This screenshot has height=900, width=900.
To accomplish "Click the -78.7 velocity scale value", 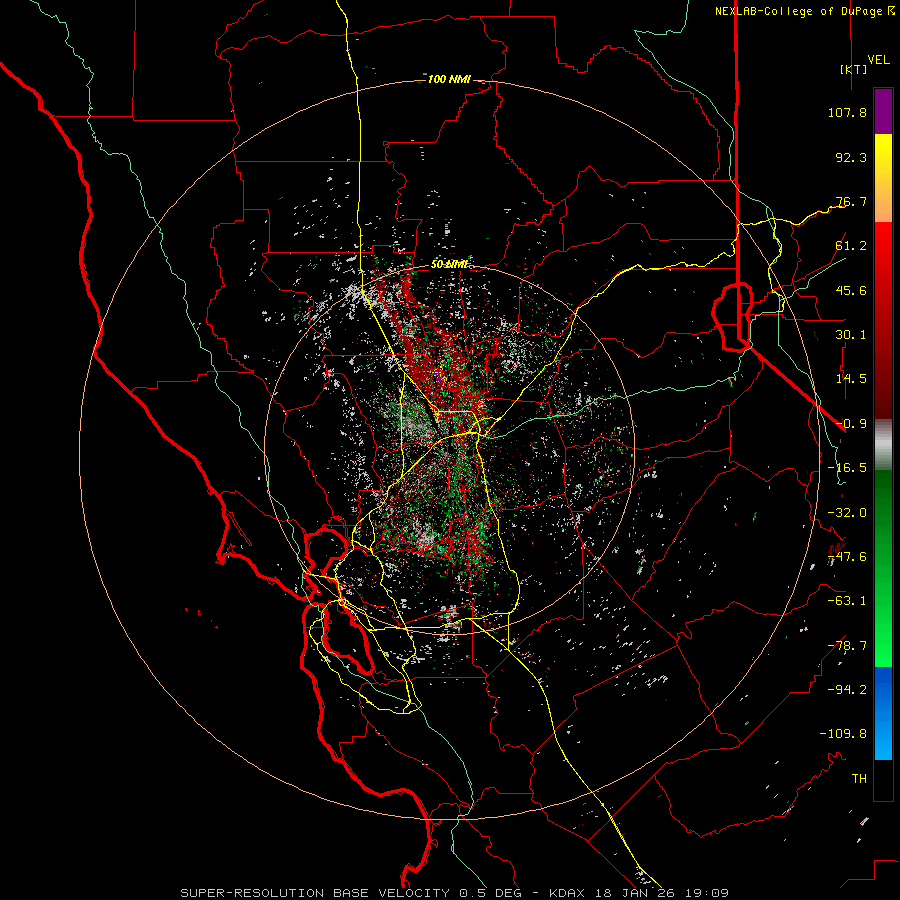I will pos(847,646).
